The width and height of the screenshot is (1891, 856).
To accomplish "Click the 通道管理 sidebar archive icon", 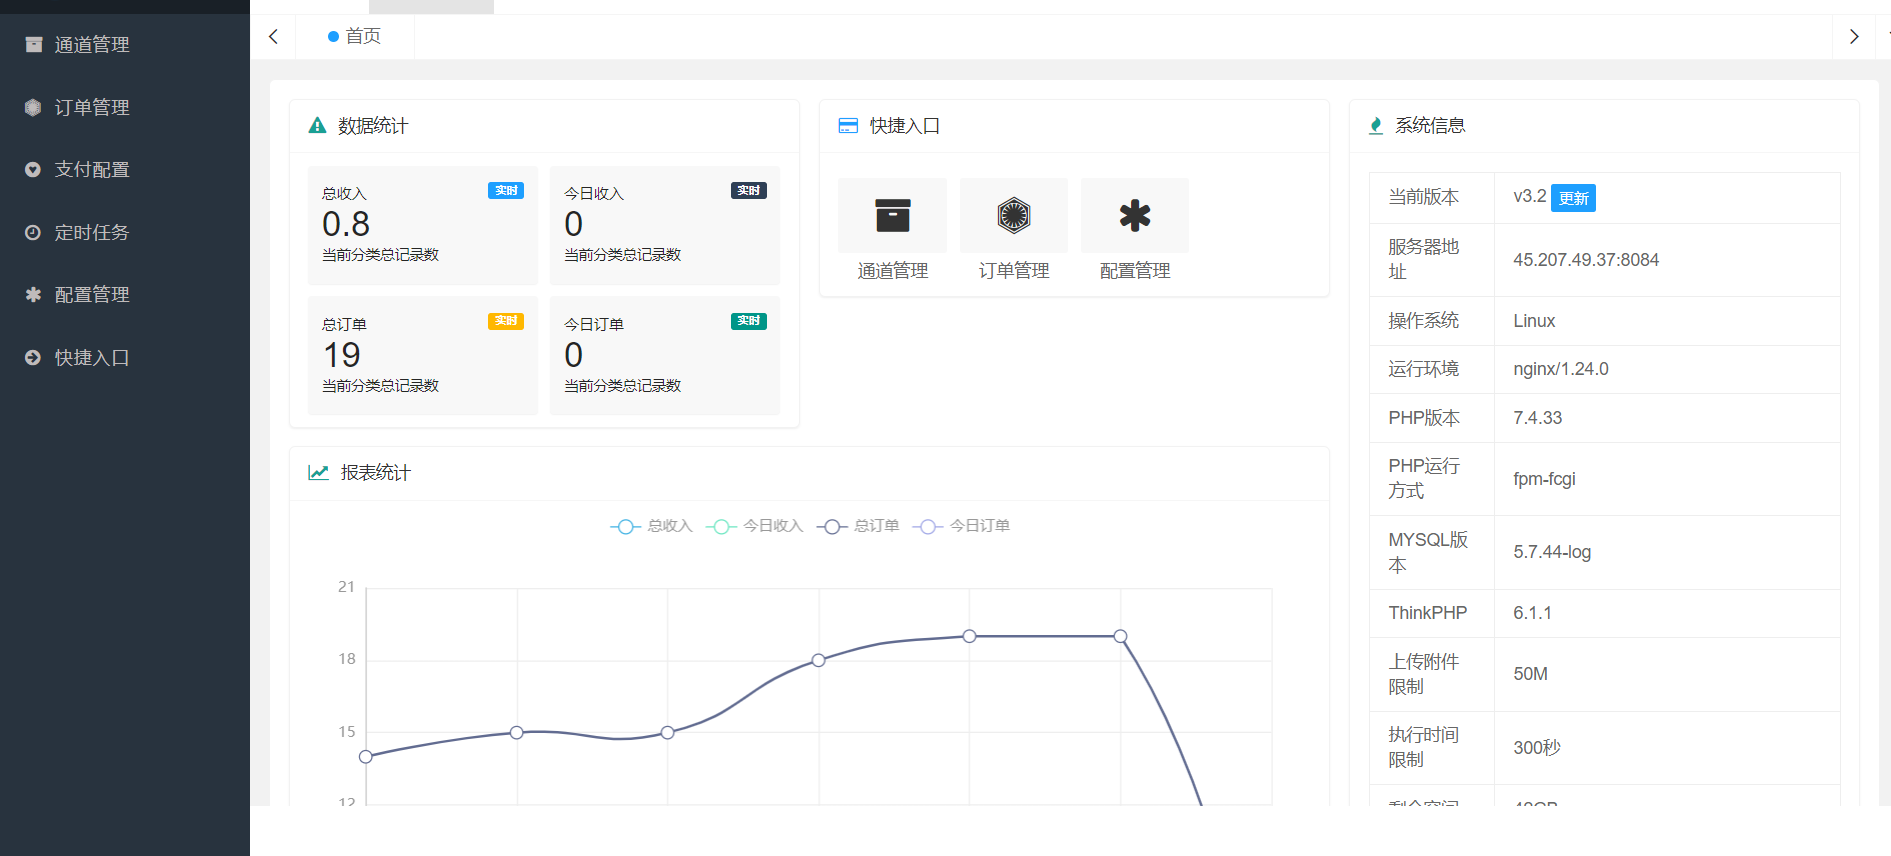I will pyautogui.click(x=34, y=45).
